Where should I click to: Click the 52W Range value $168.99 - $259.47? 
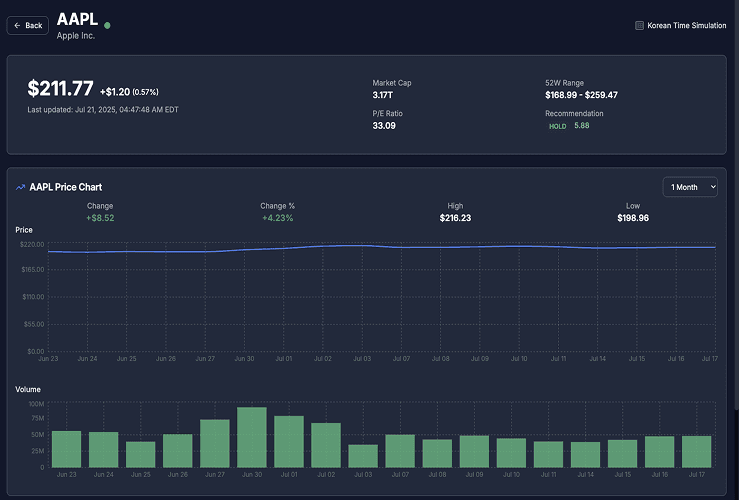tap(581, 95)
